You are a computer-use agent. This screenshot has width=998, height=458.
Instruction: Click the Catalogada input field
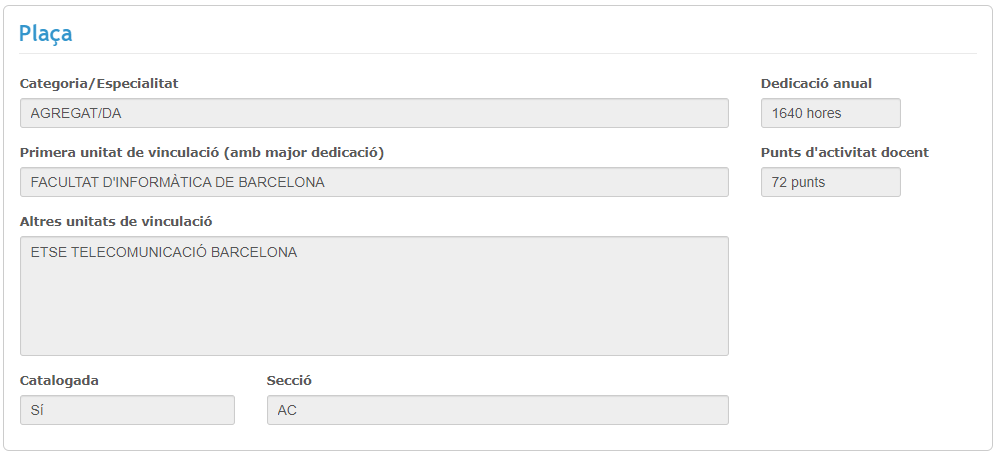(x=127, y=410)
